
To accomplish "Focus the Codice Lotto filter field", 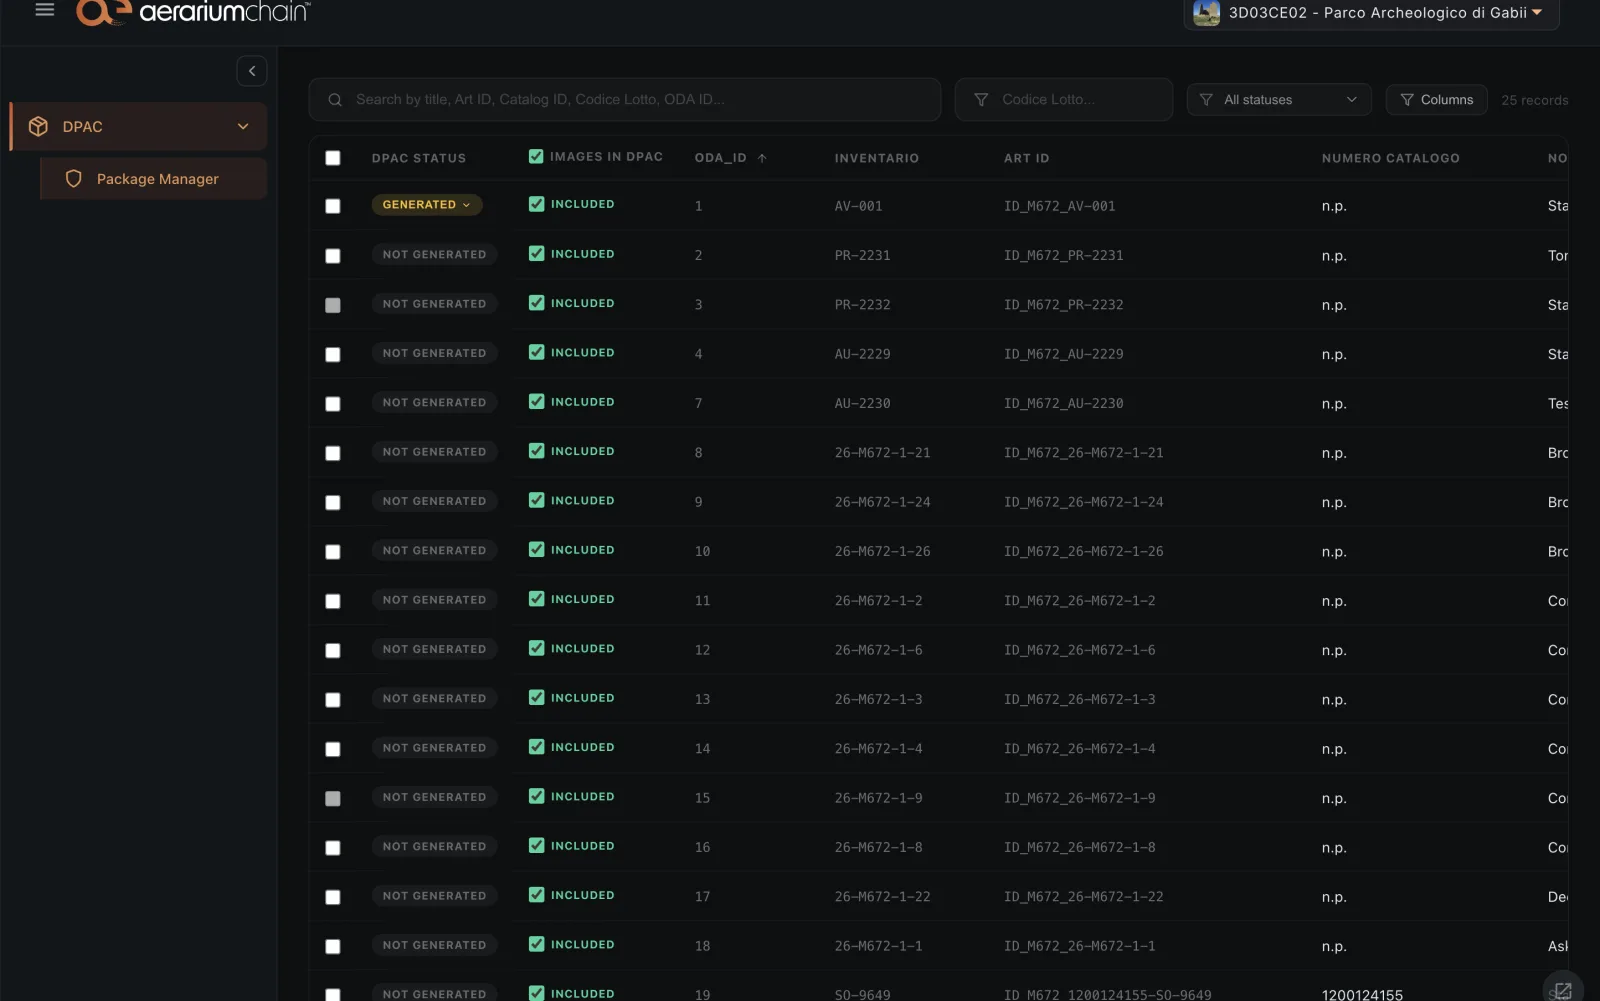I will point(1064,100).
